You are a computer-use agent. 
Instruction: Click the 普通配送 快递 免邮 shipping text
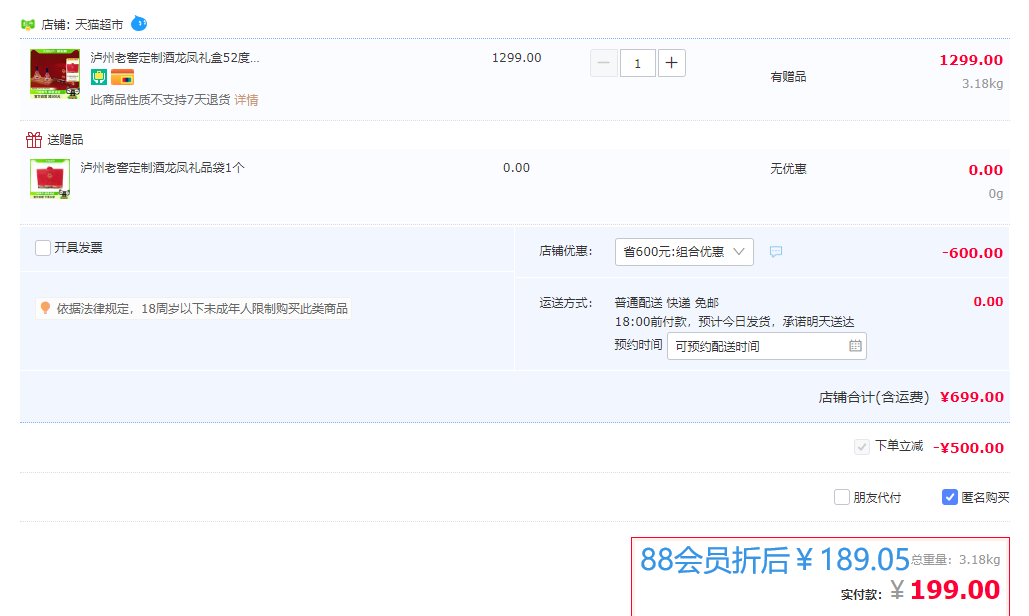point(666,302)
